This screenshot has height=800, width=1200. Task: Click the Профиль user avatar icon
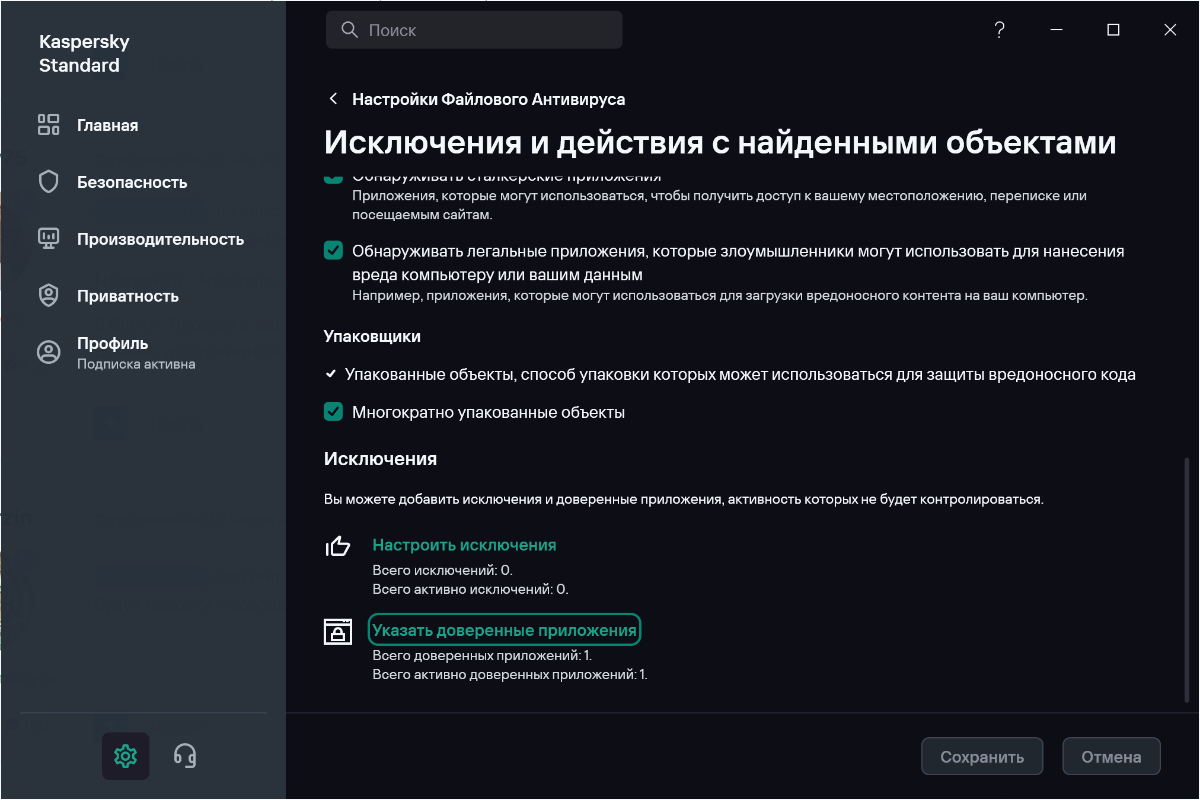(x=49, y=352)
